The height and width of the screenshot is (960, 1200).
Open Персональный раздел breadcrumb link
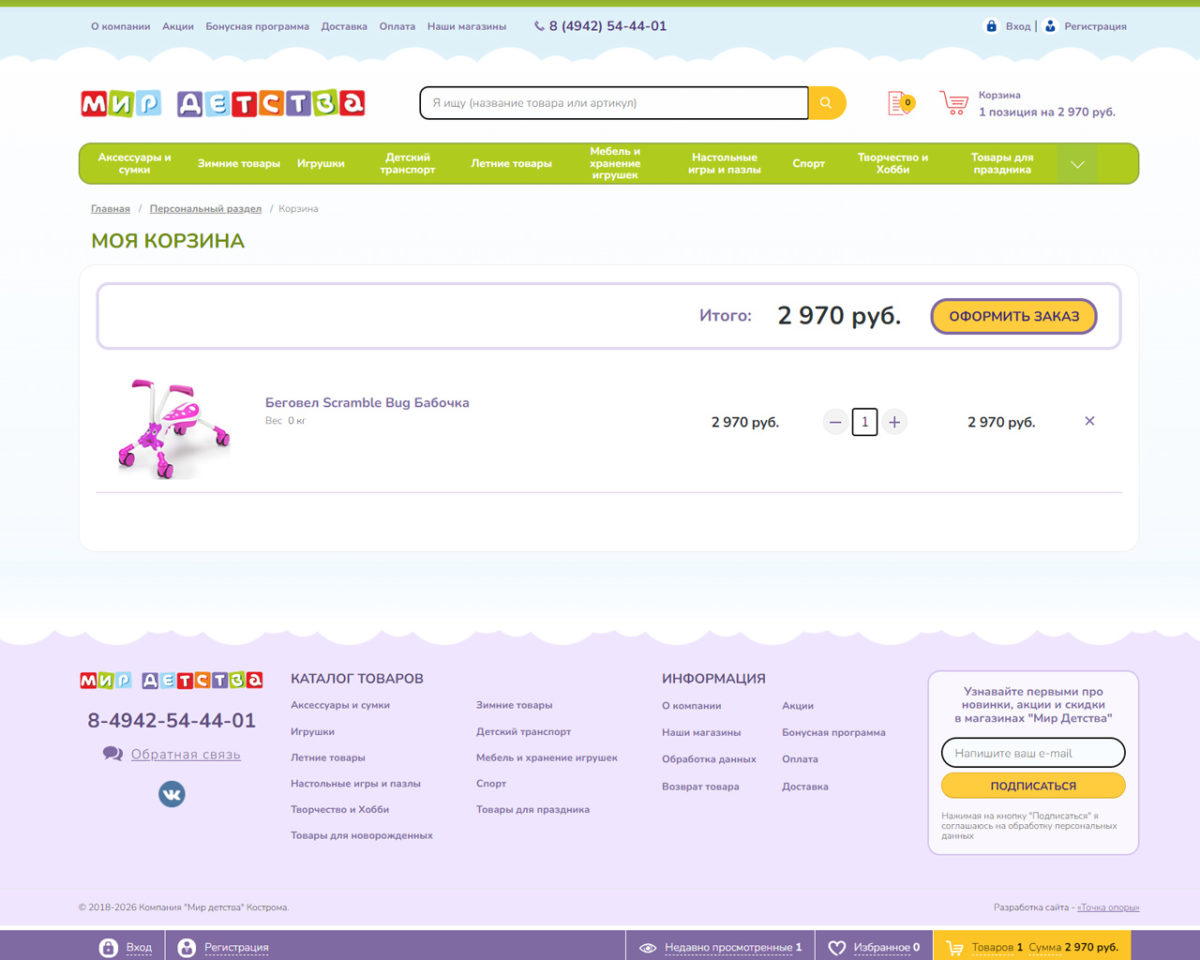[x=206, y=209]
